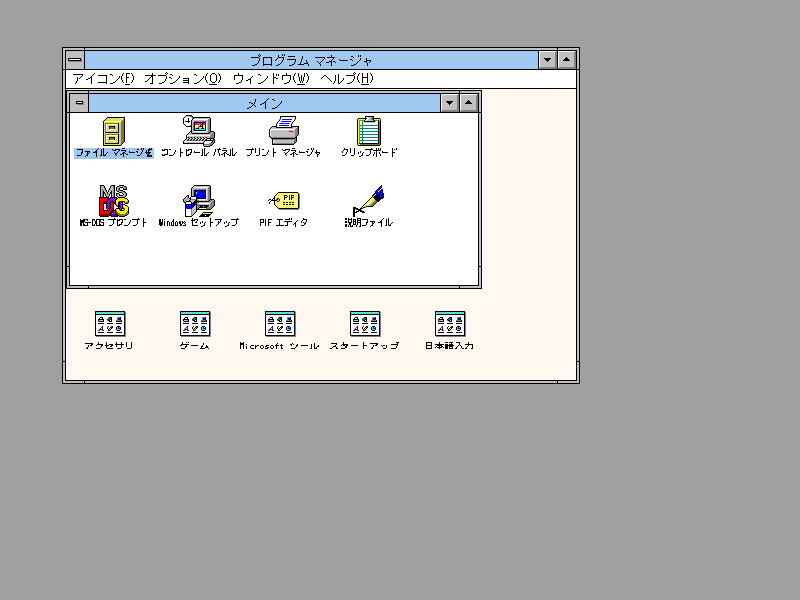Minimize the メイン group window

(x=449, y=103)
